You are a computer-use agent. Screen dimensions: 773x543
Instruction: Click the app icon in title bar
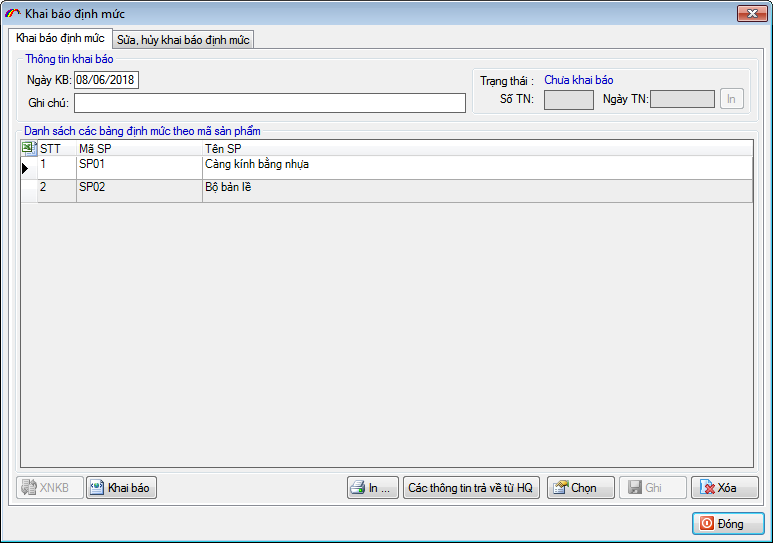click(x=12, y=14)
